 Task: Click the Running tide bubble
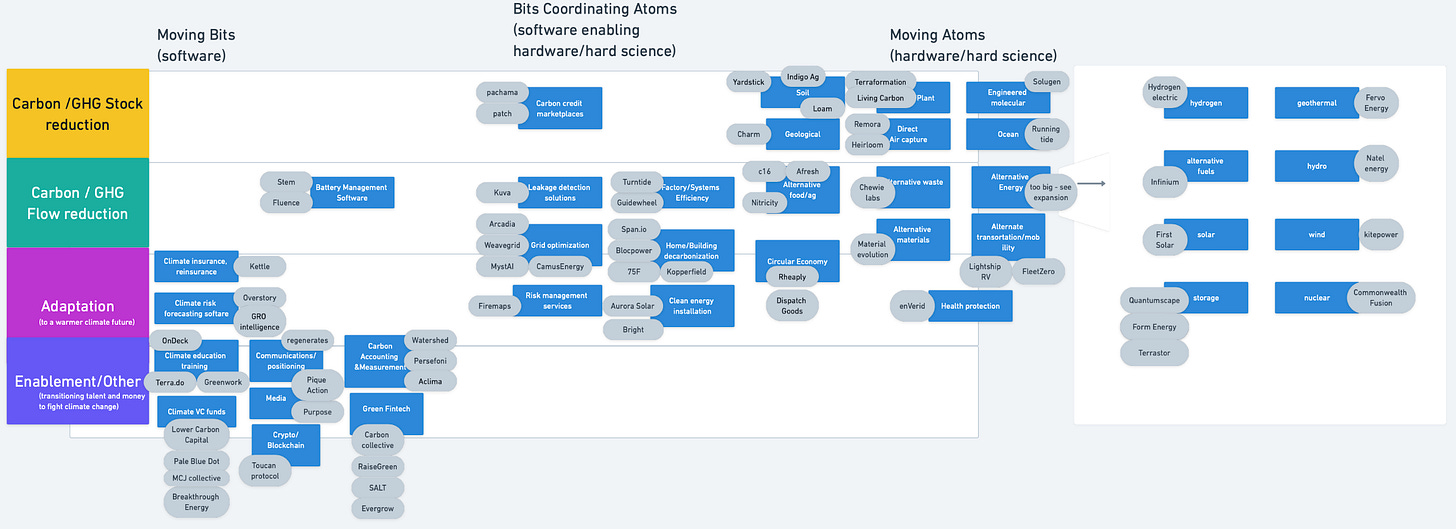click(1046, 134)
